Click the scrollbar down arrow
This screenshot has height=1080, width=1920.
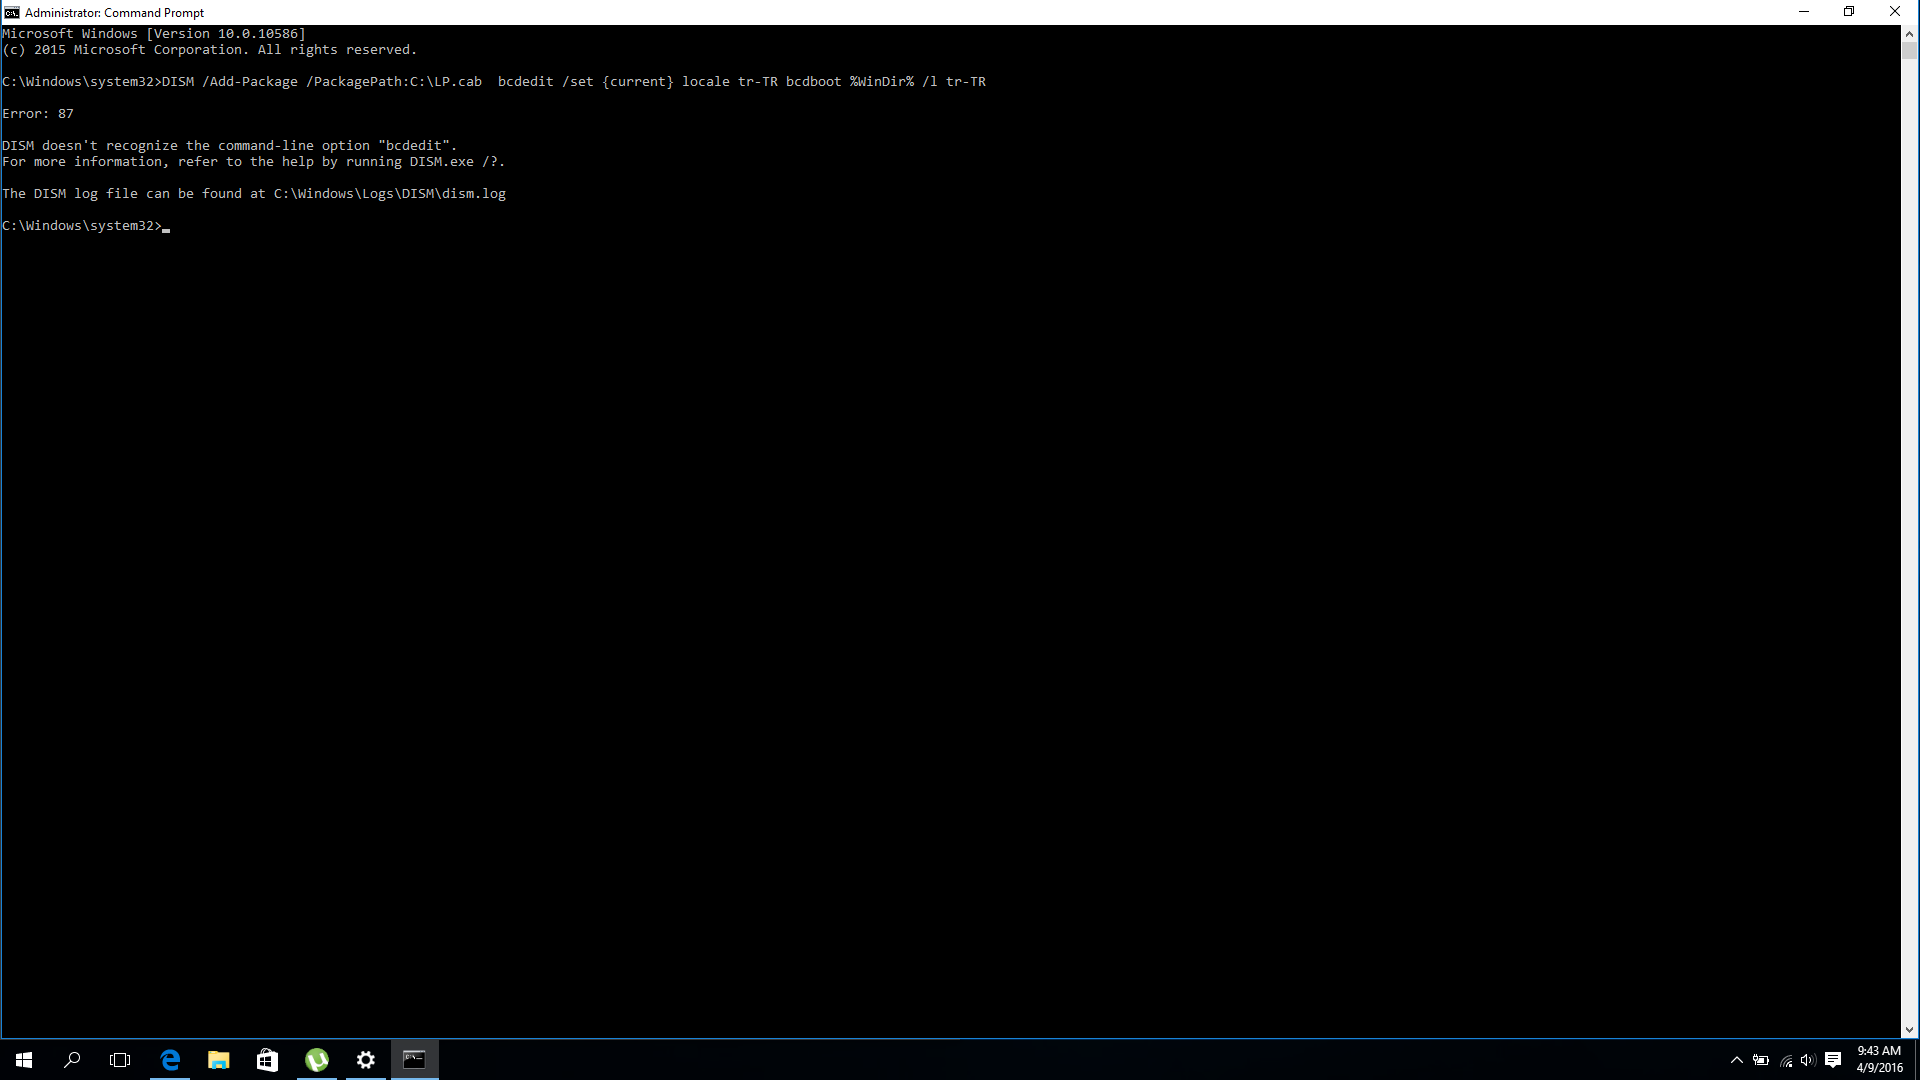click(x=1909, y=1029)
